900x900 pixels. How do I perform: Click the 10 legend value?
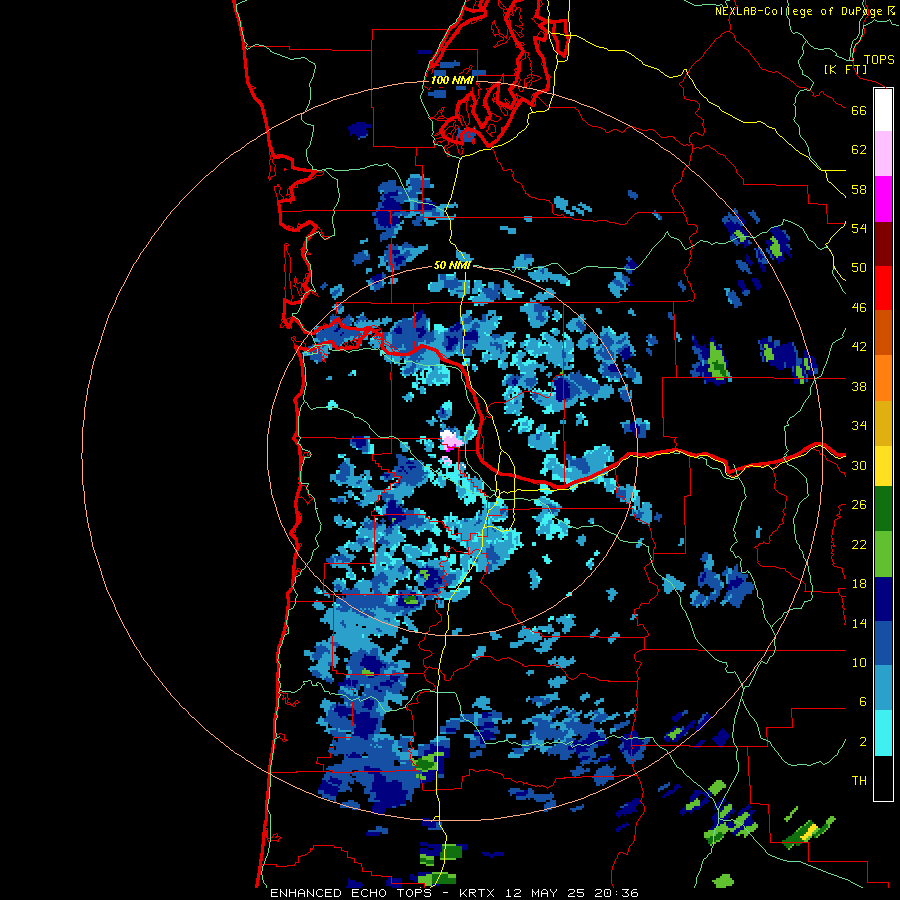click(859, 663)
